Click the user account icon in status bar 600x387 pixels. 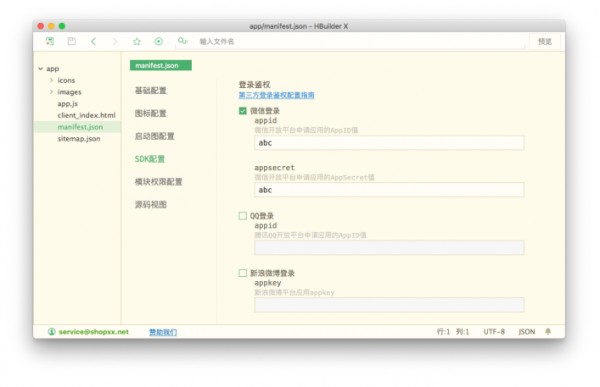(51, 331)
